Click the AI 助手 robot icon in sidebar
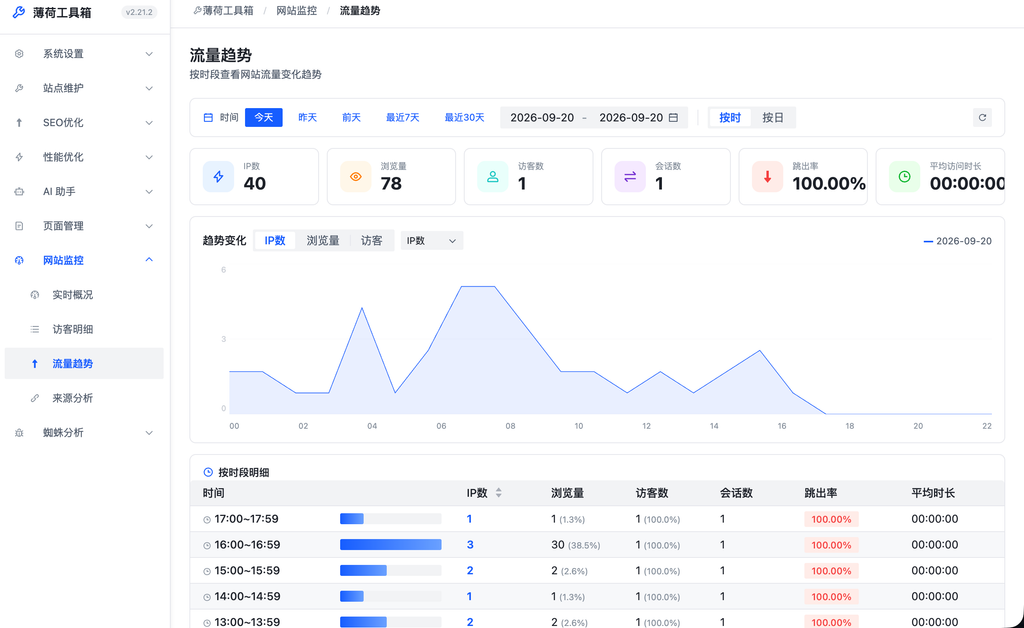This screenshot has width=1024, height=628. (19, 191)
